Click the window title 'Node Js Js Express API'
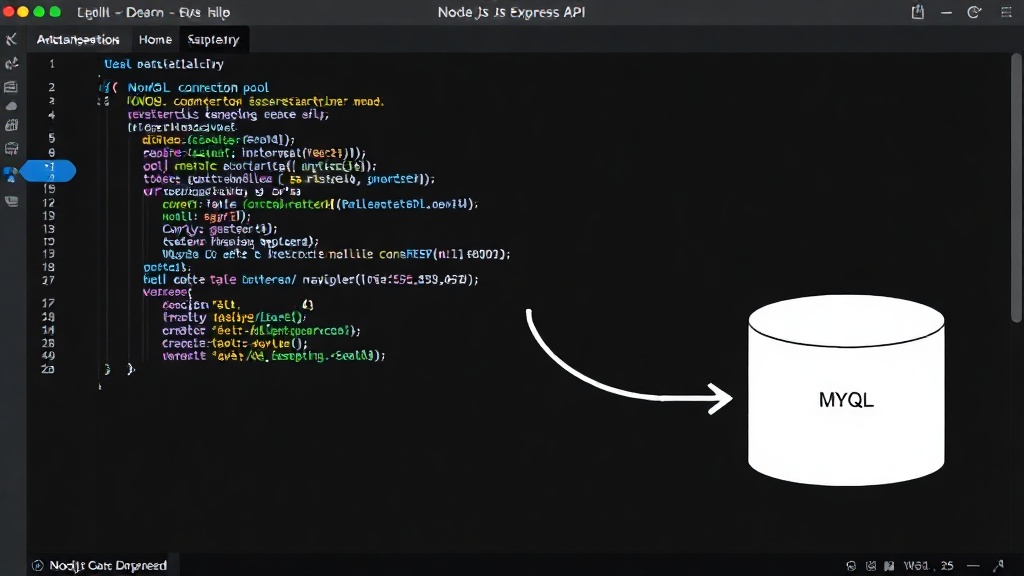Screen dimensions: 1024x576 pos(511,12)
